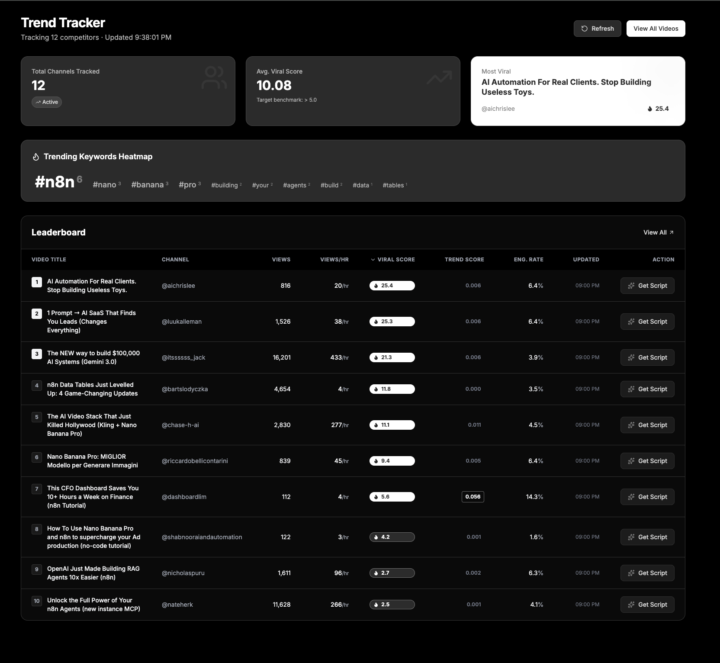Click rank badge 3 in the leaderboard
Image resolution: width=720 pixels, height=663 pixels.
pyautogui.click(x=37, y=354)
